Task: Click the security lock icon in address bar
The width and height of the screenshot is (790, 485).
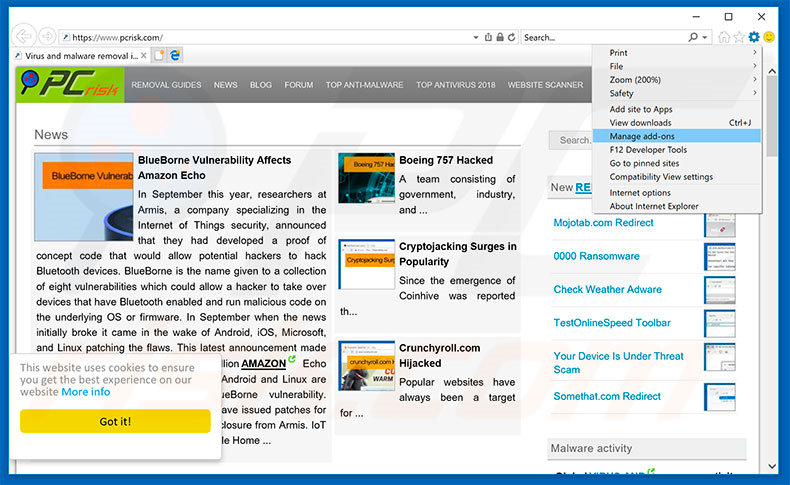Action: point(500,37)
